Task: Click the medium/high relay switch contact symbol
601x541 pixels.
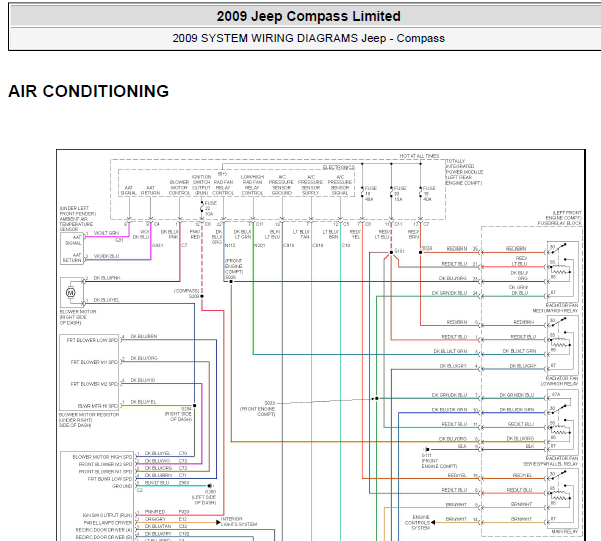Action: pos(558,248)
